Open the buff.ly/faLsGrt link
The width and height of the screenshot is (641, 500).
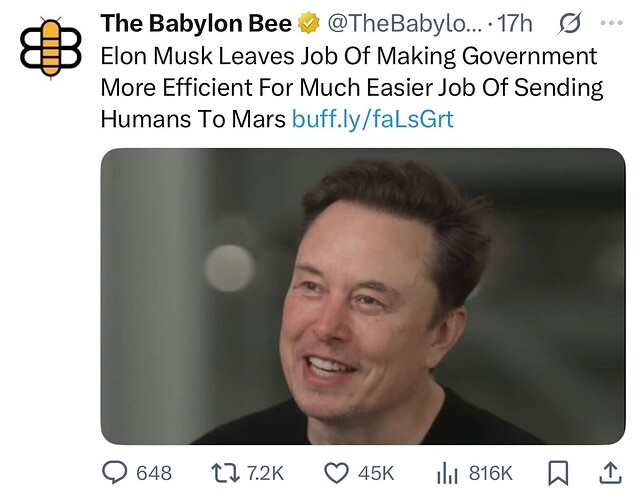372,120
